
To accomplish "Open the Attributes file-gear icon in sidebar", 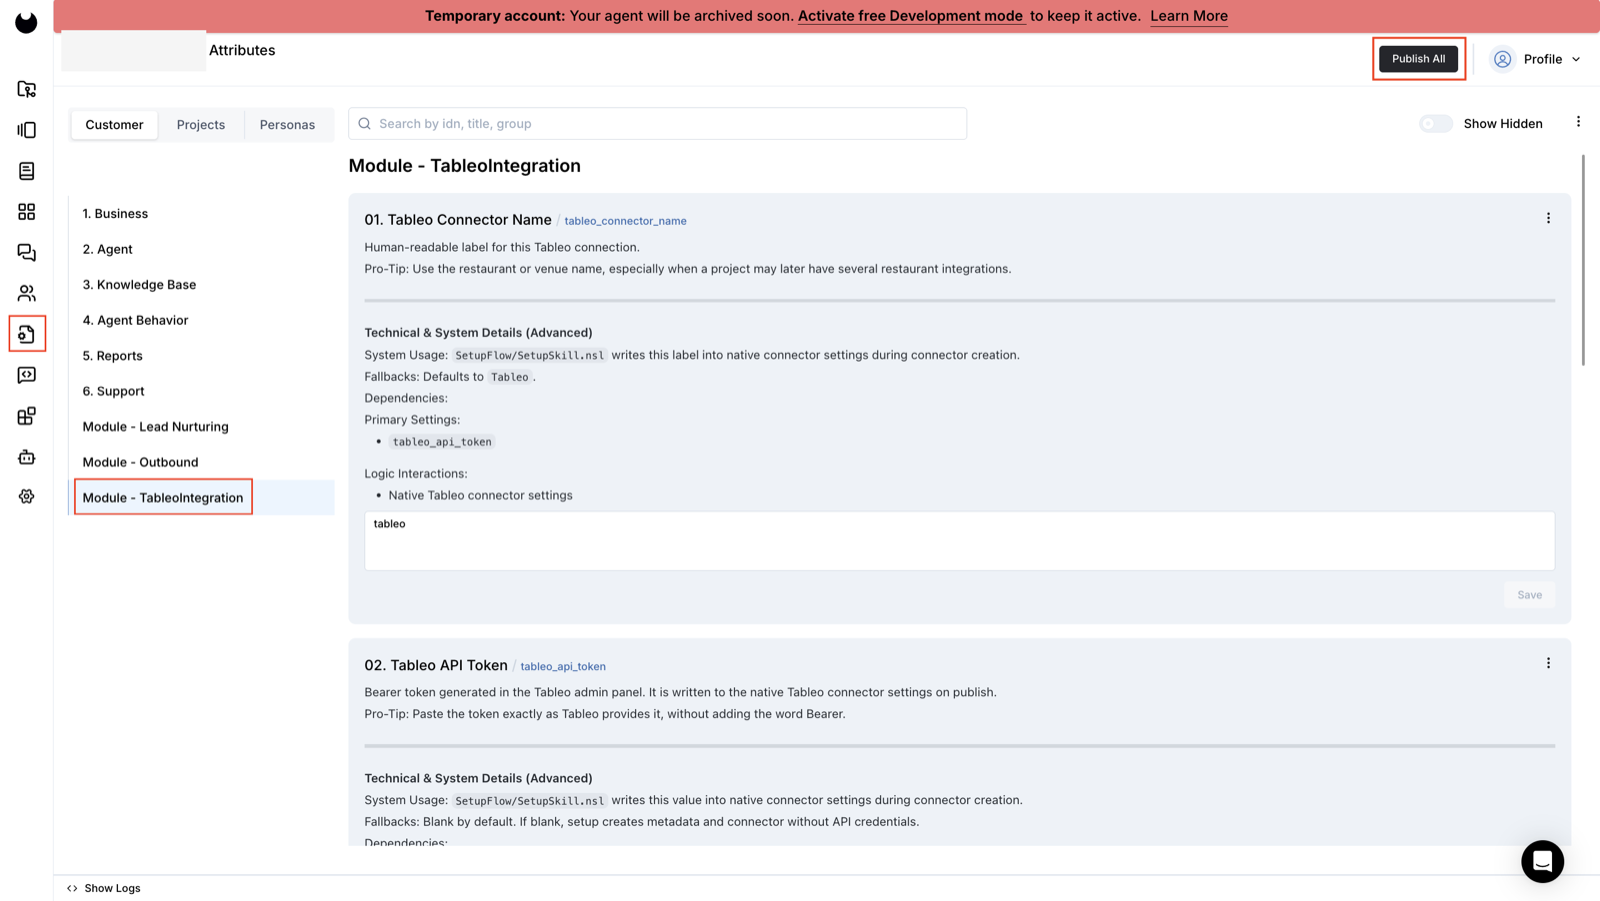I will tap(26, 334).
